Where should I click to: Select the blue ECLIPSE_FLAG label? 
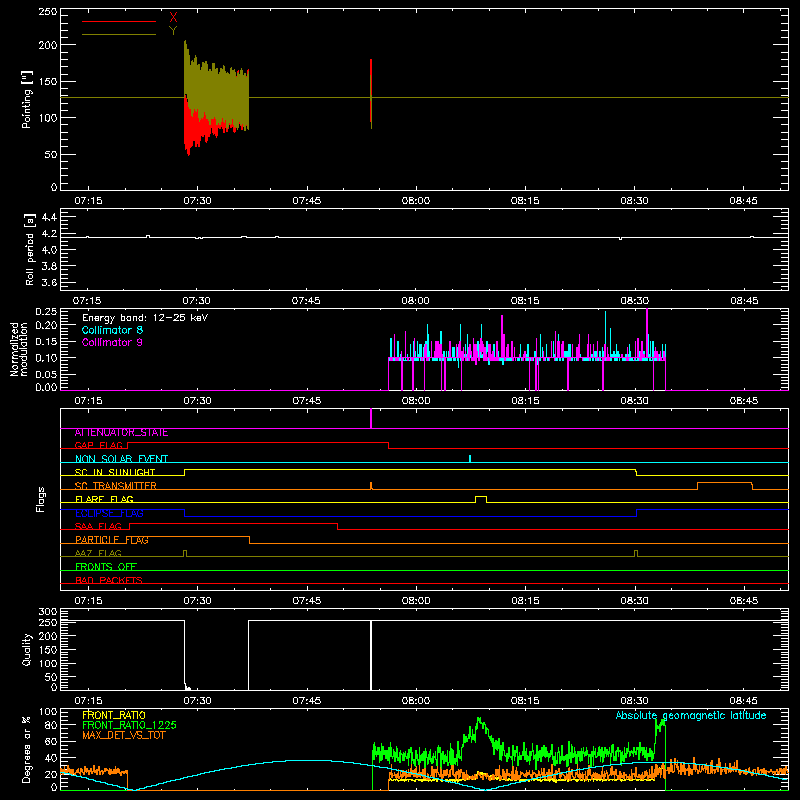(109, 513)
